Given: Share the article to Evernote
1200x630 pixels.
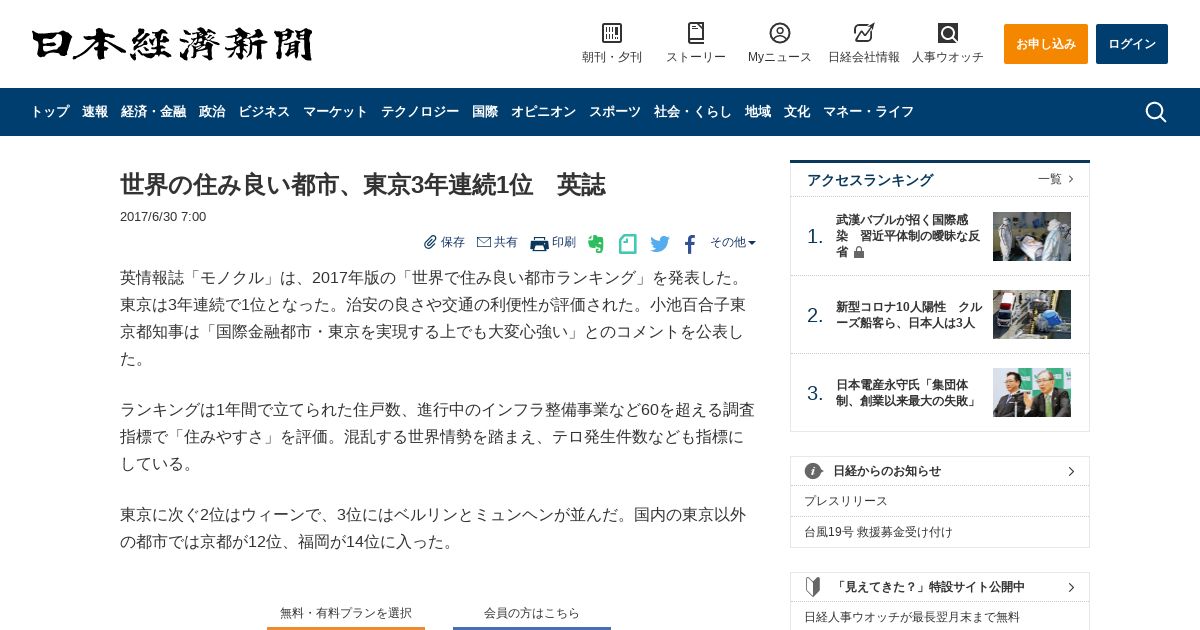Looking at the screenshot, I should tap(596, 244).
